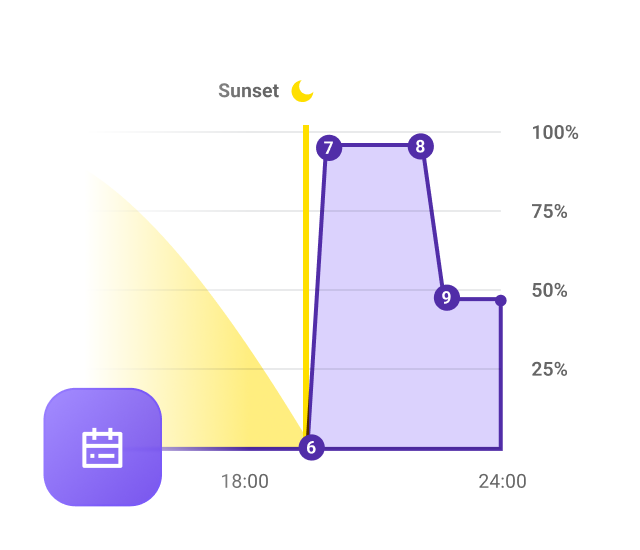Click the Sunset label text

[x=248, y=91]
